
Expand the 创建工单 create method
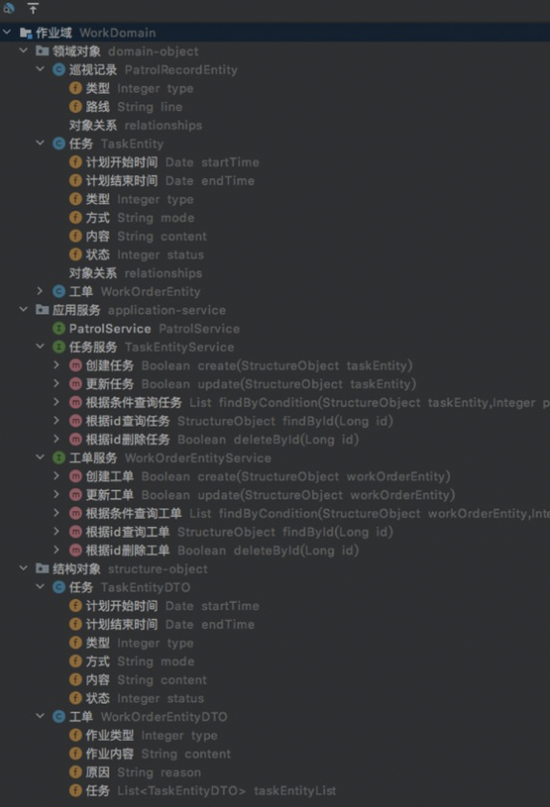coord(57,476)
